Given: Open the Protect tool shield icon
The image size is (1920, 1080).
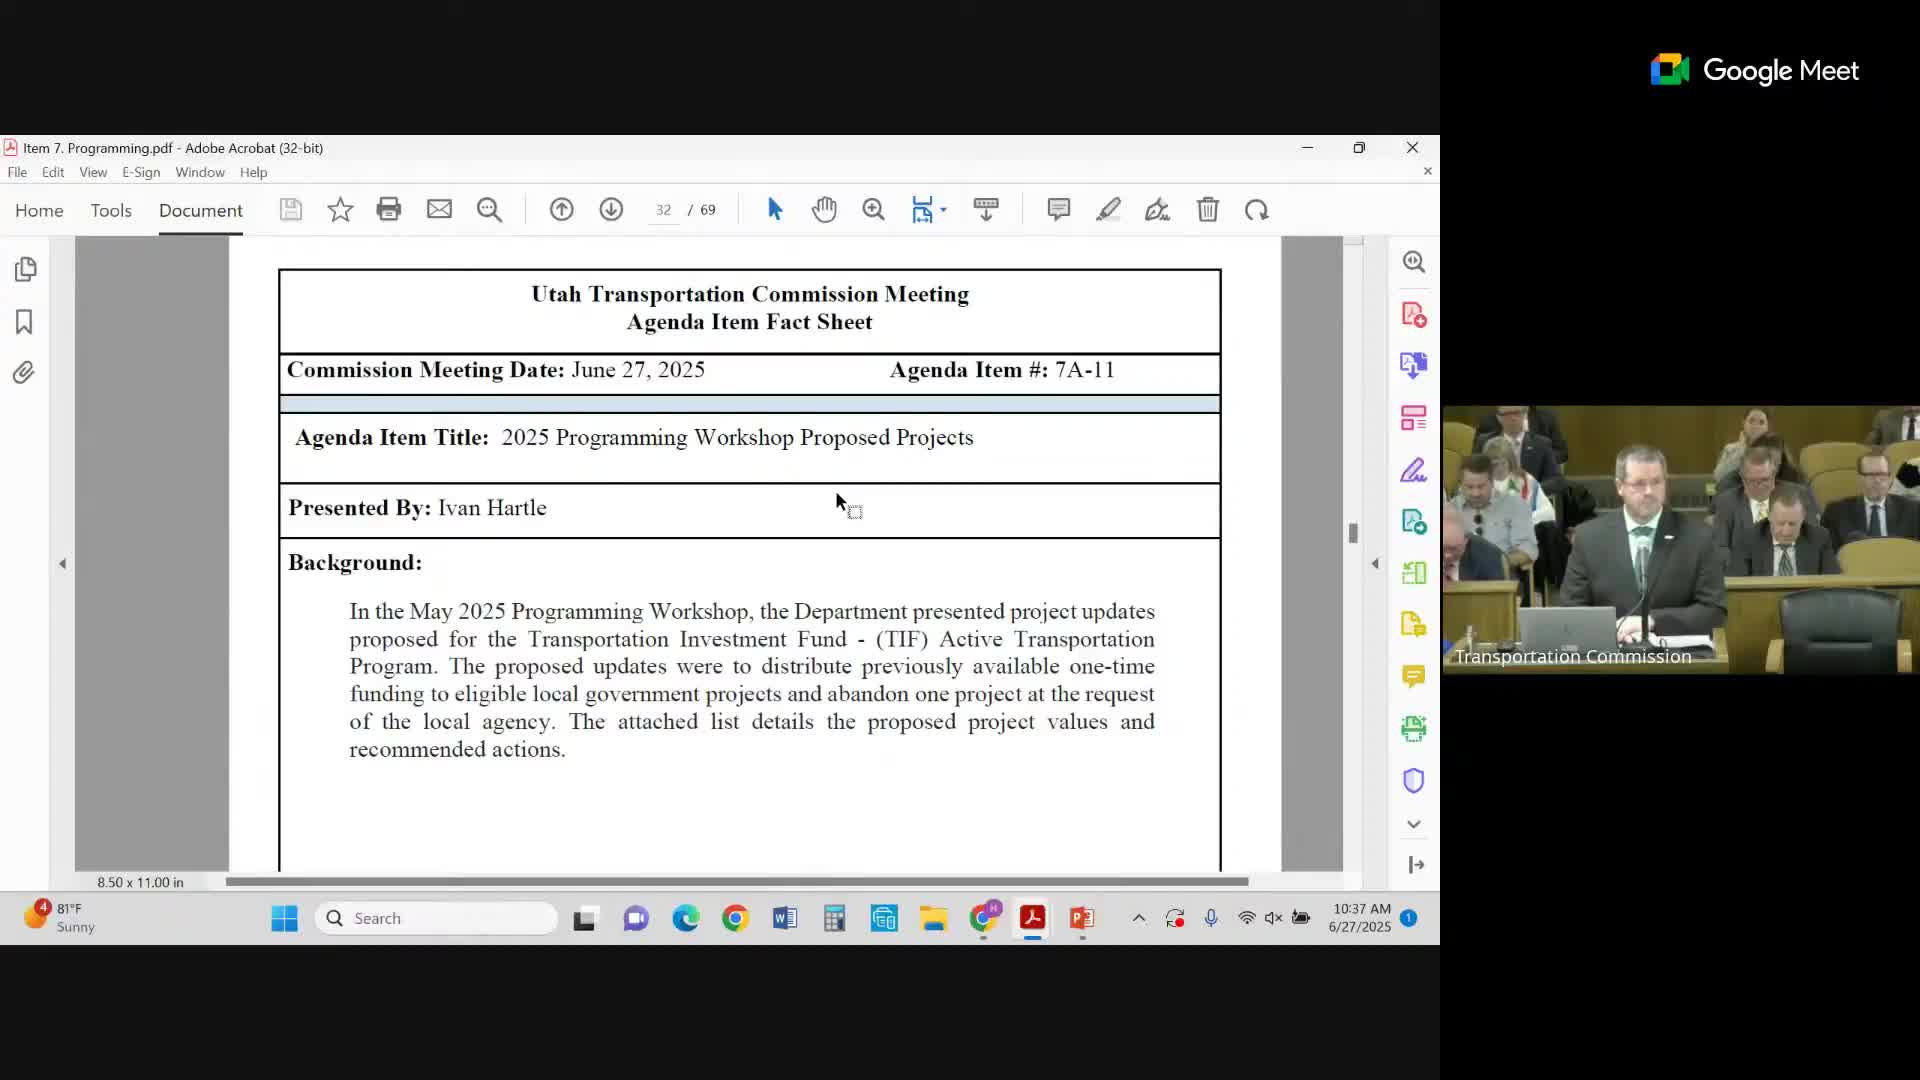Looking at the screenshot, I should 1415,781.
